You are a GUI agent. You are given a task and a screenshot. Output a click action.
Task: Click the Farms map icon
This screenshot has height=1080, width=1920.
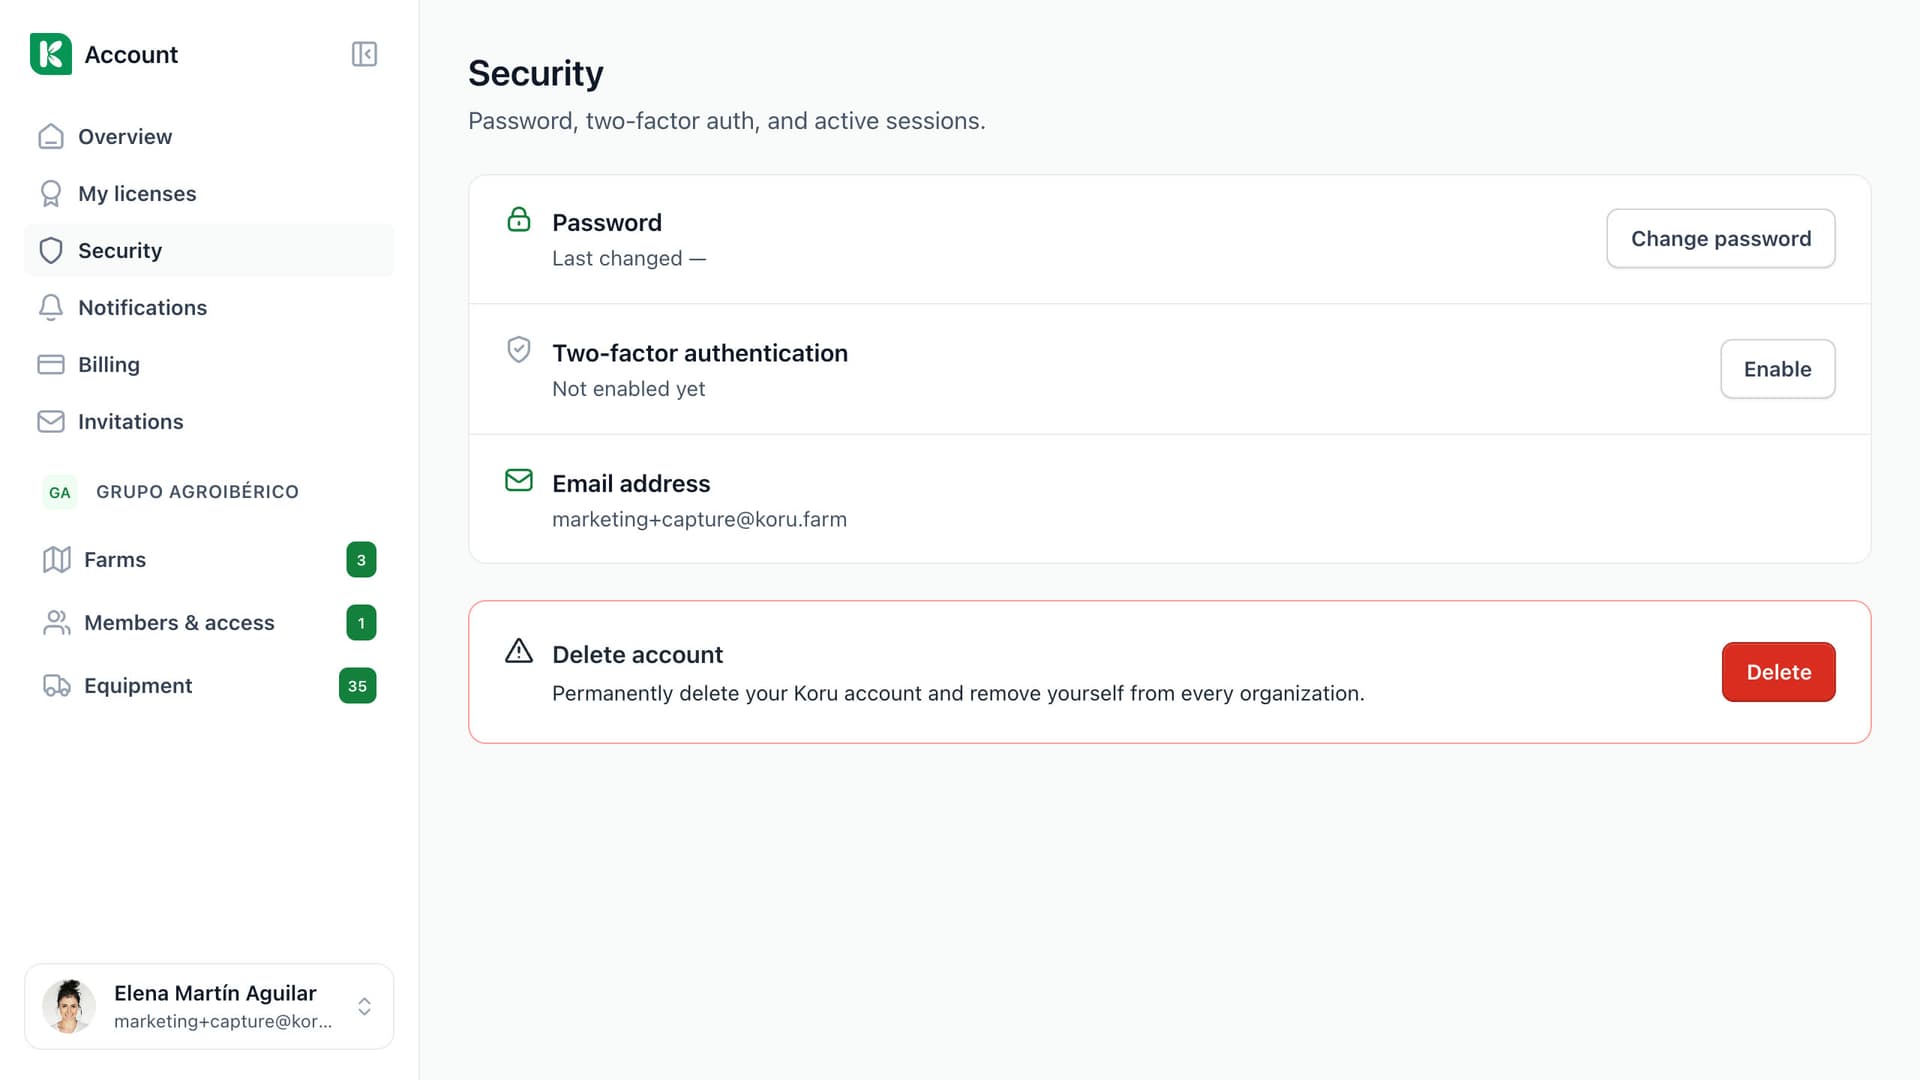[57, 560]
